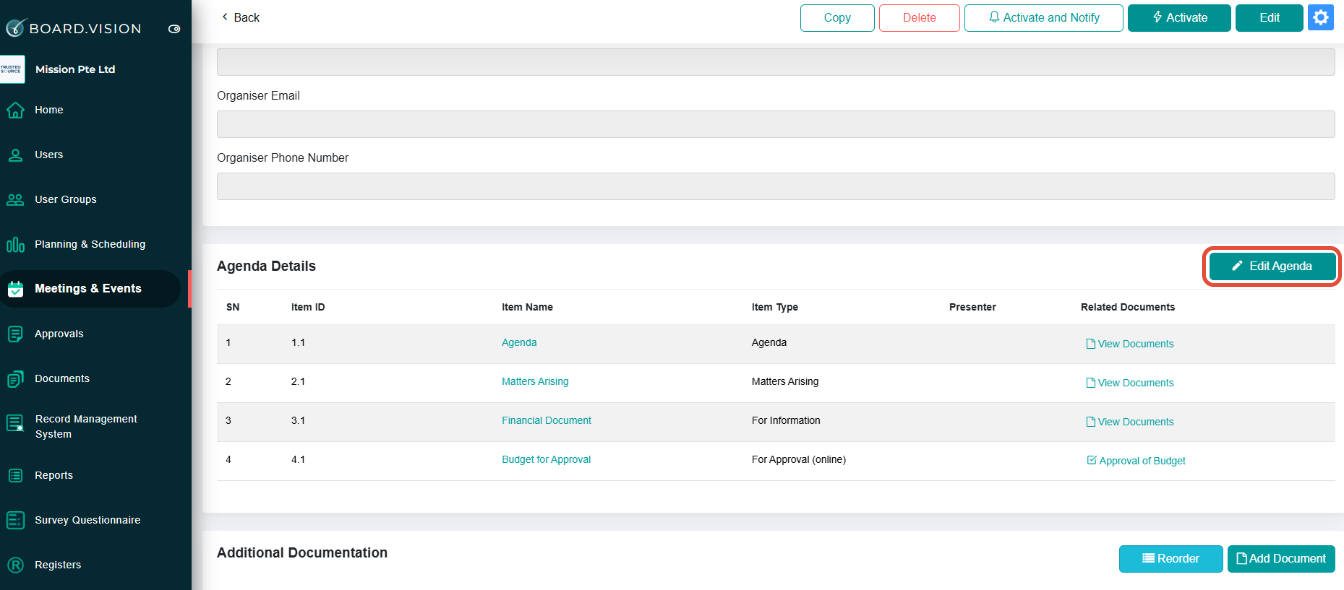Open Documents menu item
This screenshot has width=1344, height=590.
(62, 379)
